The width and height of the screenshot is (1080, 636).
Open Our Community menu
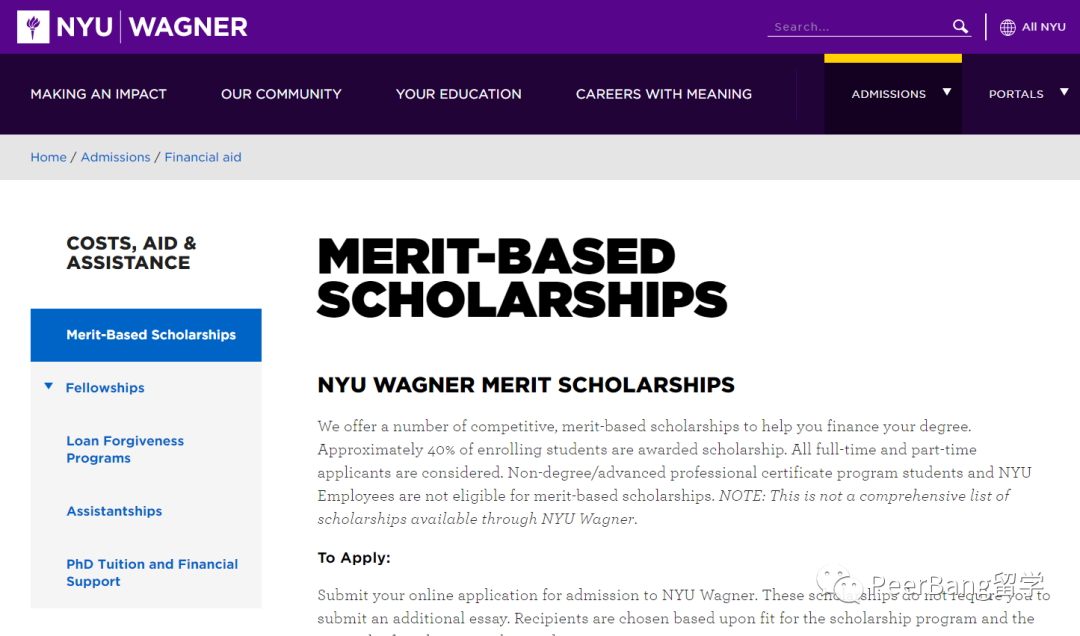[x=281, y=94]
